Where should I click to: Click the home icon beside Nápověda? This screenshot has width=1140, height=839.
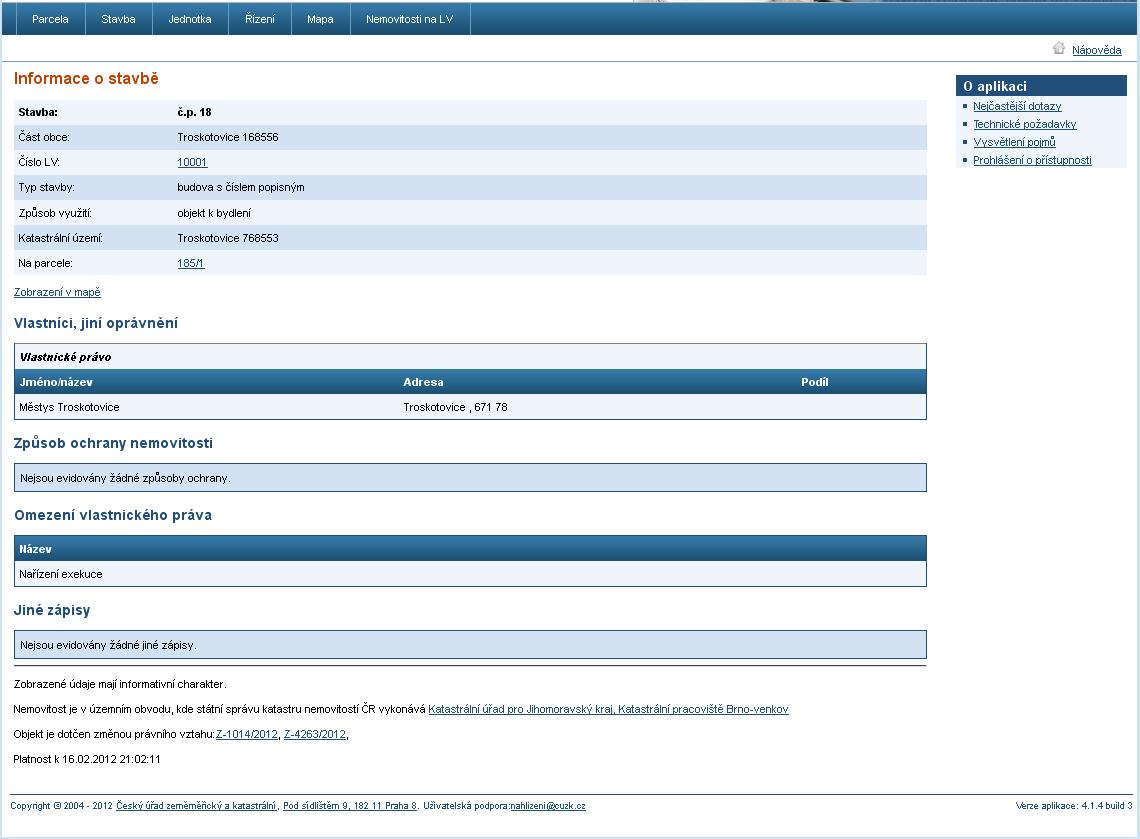(1058, 48)
